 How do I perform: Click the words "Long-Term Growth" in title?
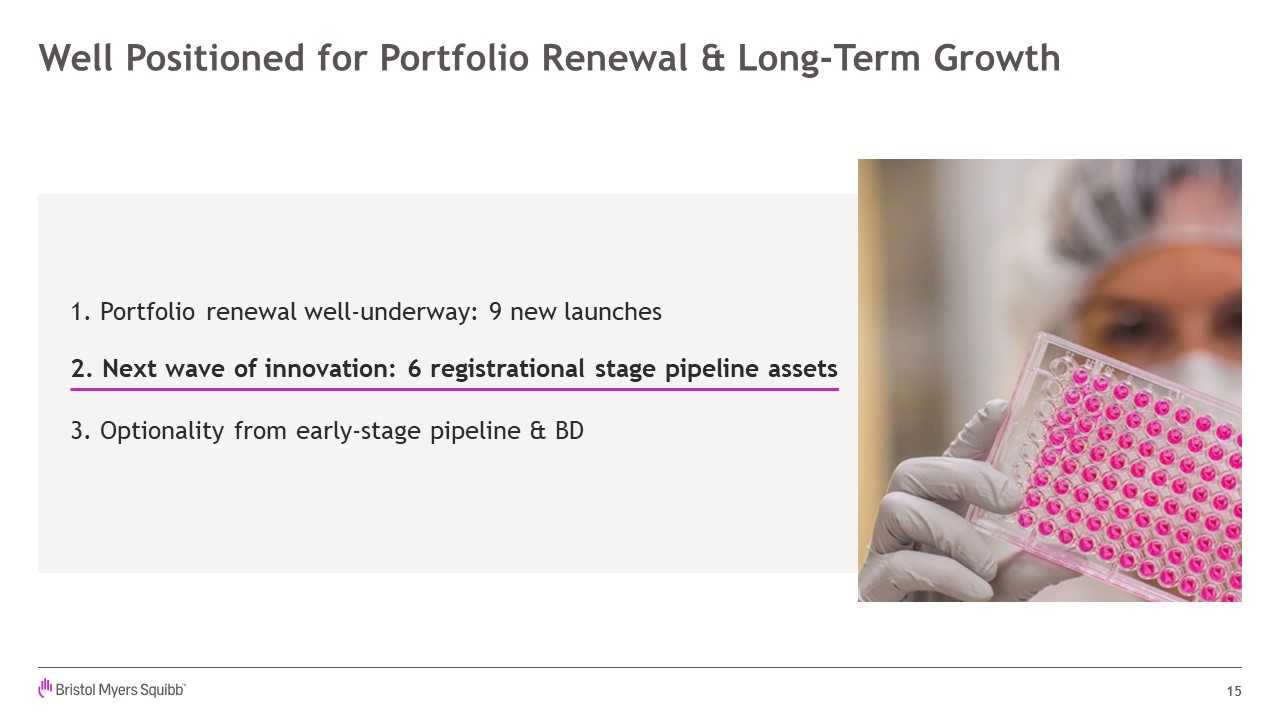click(899, 58)
